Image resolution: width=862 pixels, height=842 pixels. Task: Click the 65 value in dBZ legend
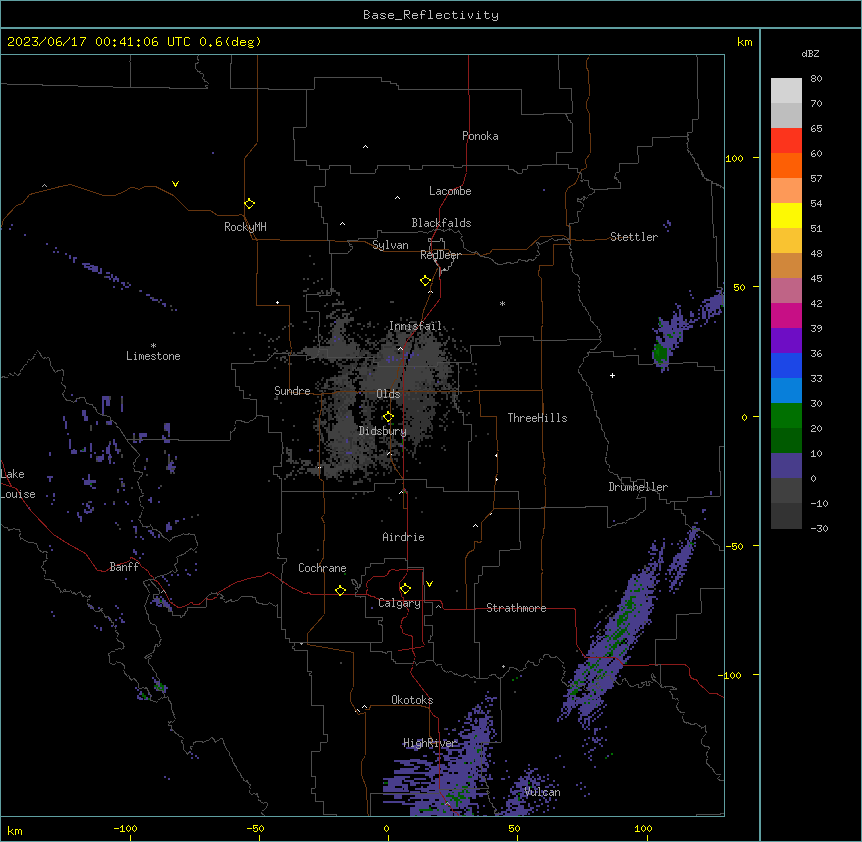tap(816, 129)
